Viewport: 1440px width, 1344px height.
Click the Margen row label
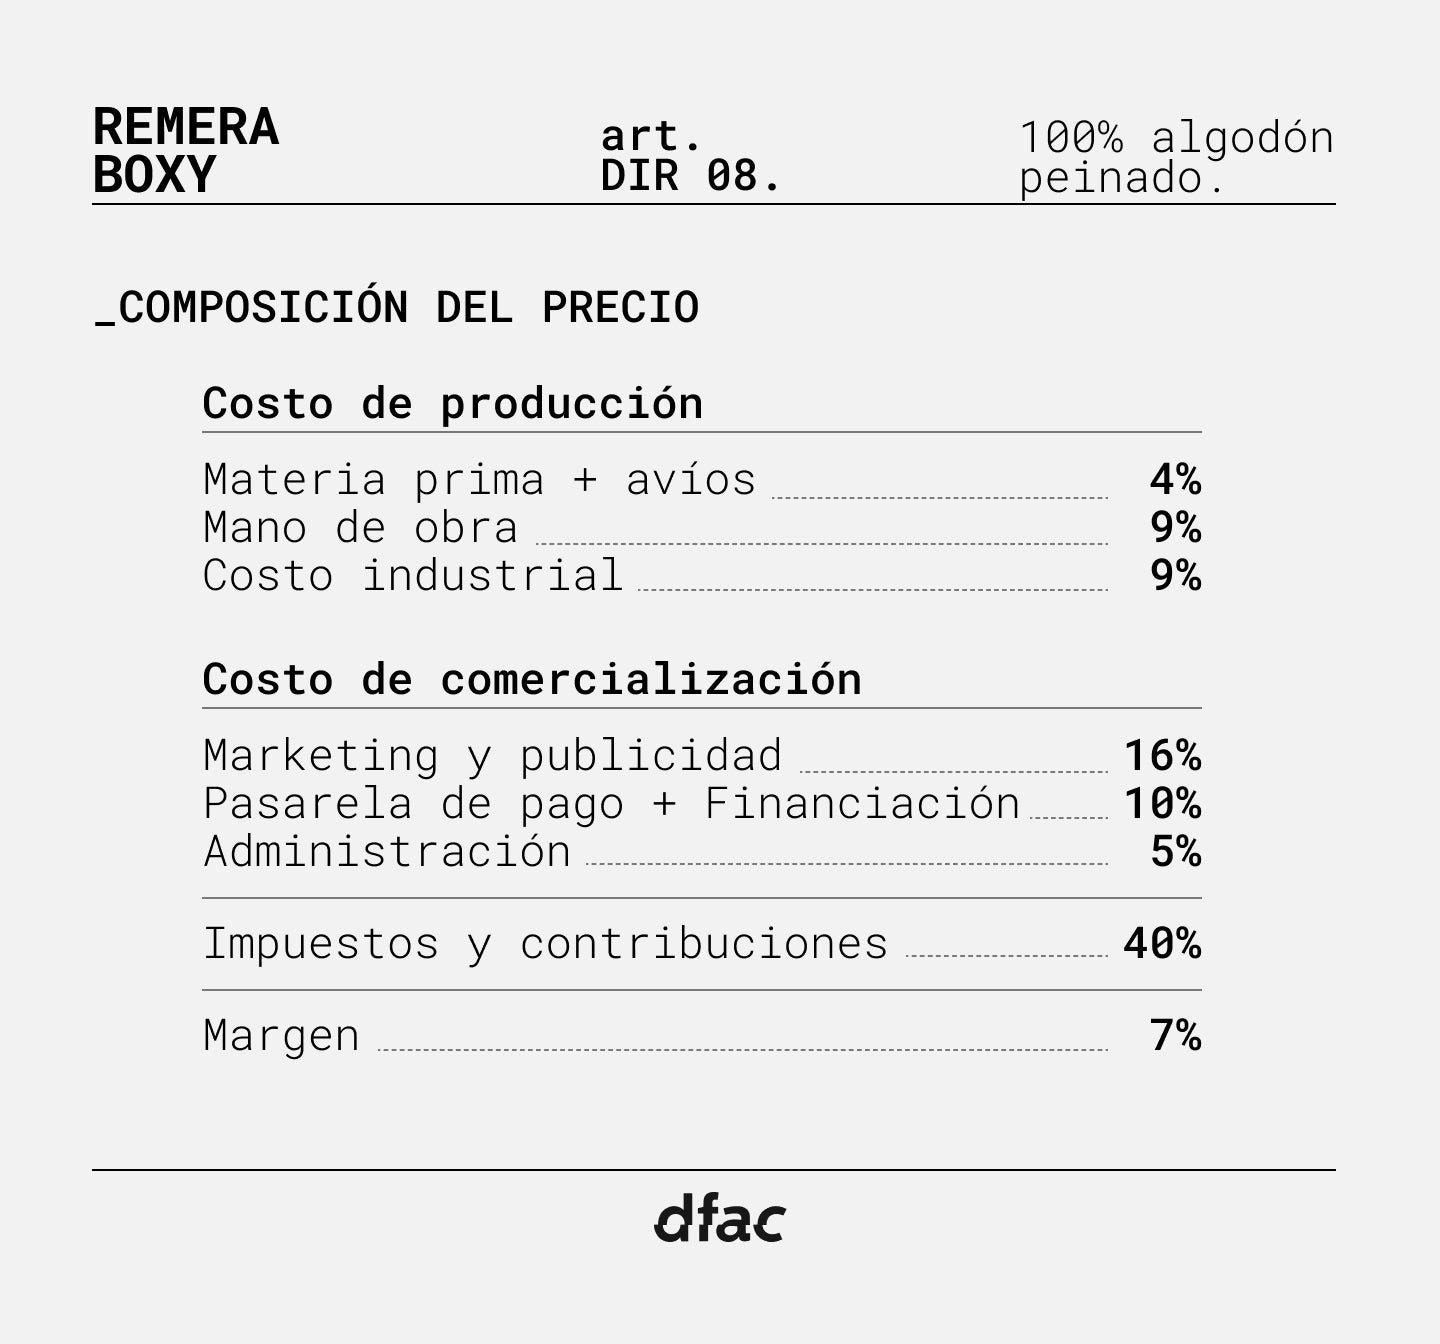point(281,1035)
